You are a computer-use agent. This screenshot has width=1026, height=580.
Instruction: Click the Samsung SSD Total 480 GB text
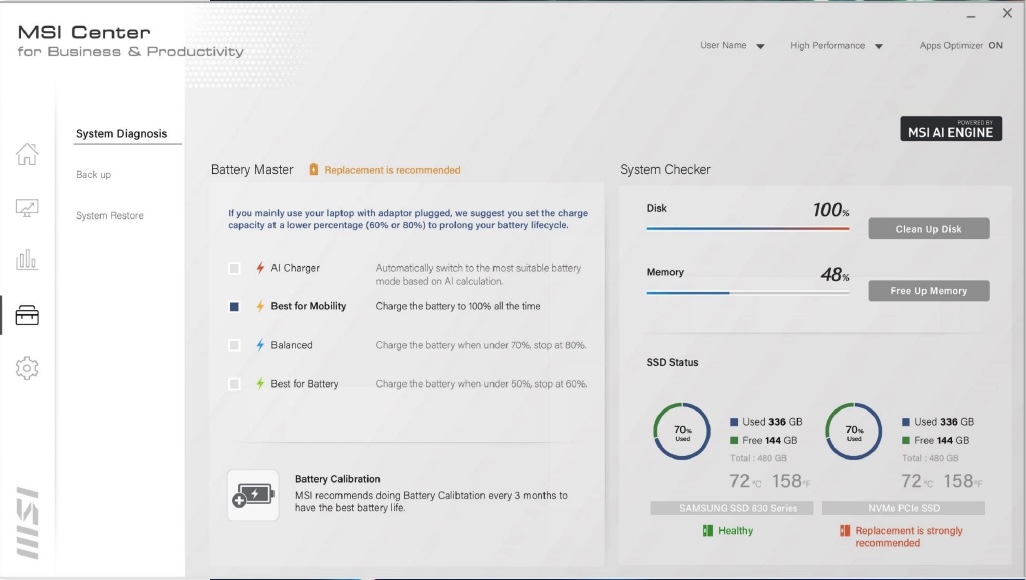point(758,458)
